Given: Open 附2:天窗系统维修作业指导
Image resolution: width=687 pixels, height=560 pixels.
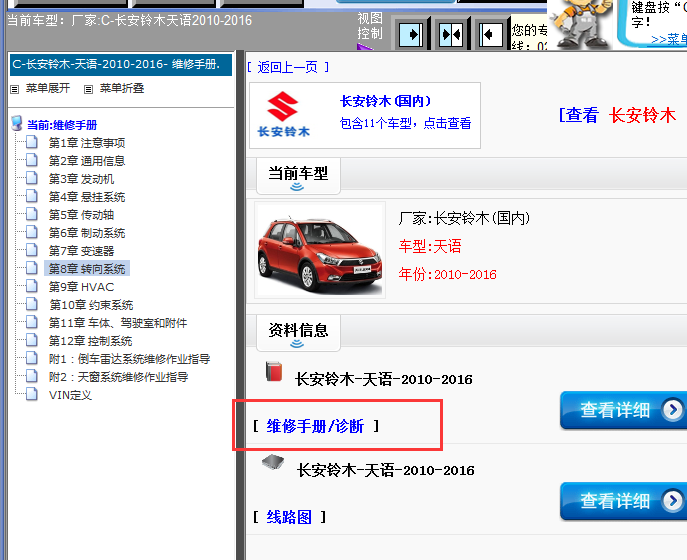Looking at the screenshot, I should click(x=118, y=377).
